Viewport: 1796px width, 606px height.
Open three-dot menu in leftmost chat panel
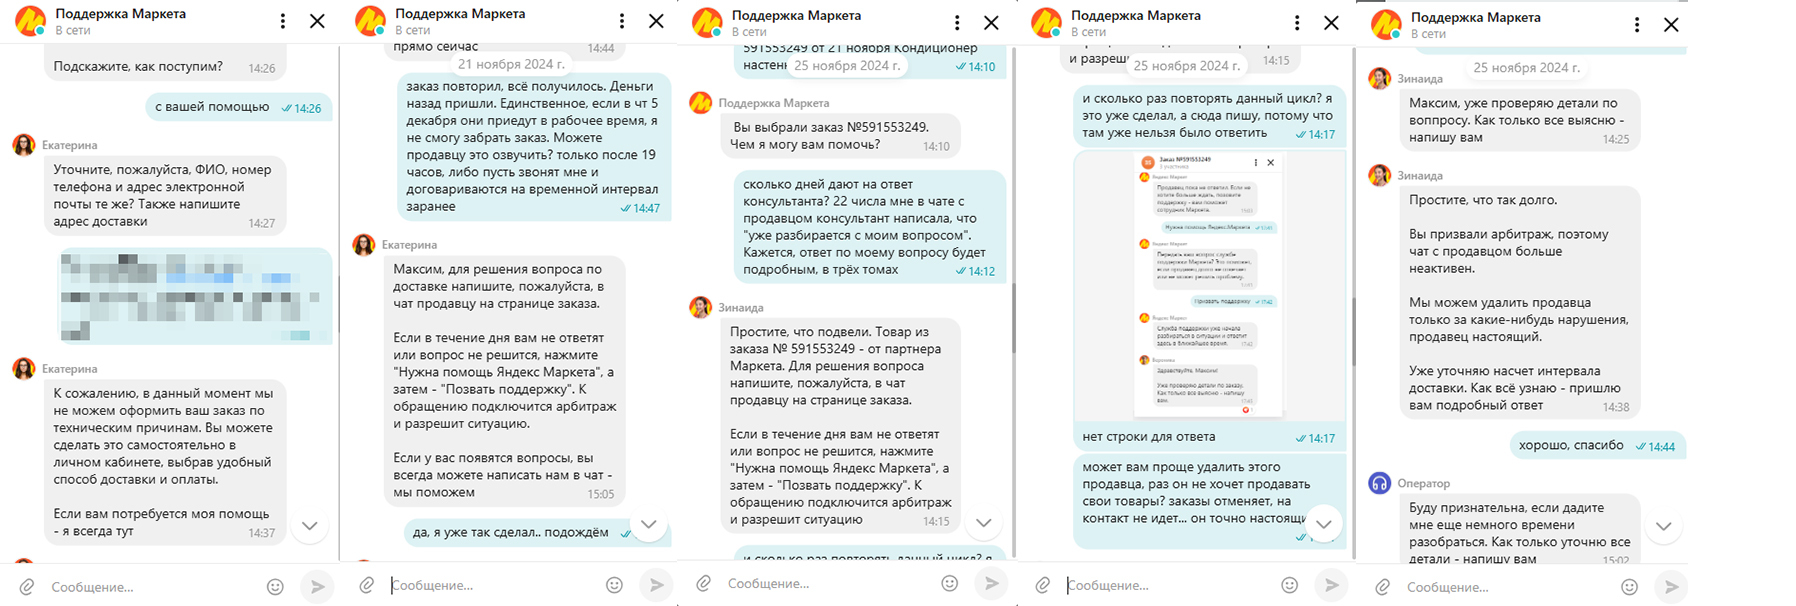[283, 21]
